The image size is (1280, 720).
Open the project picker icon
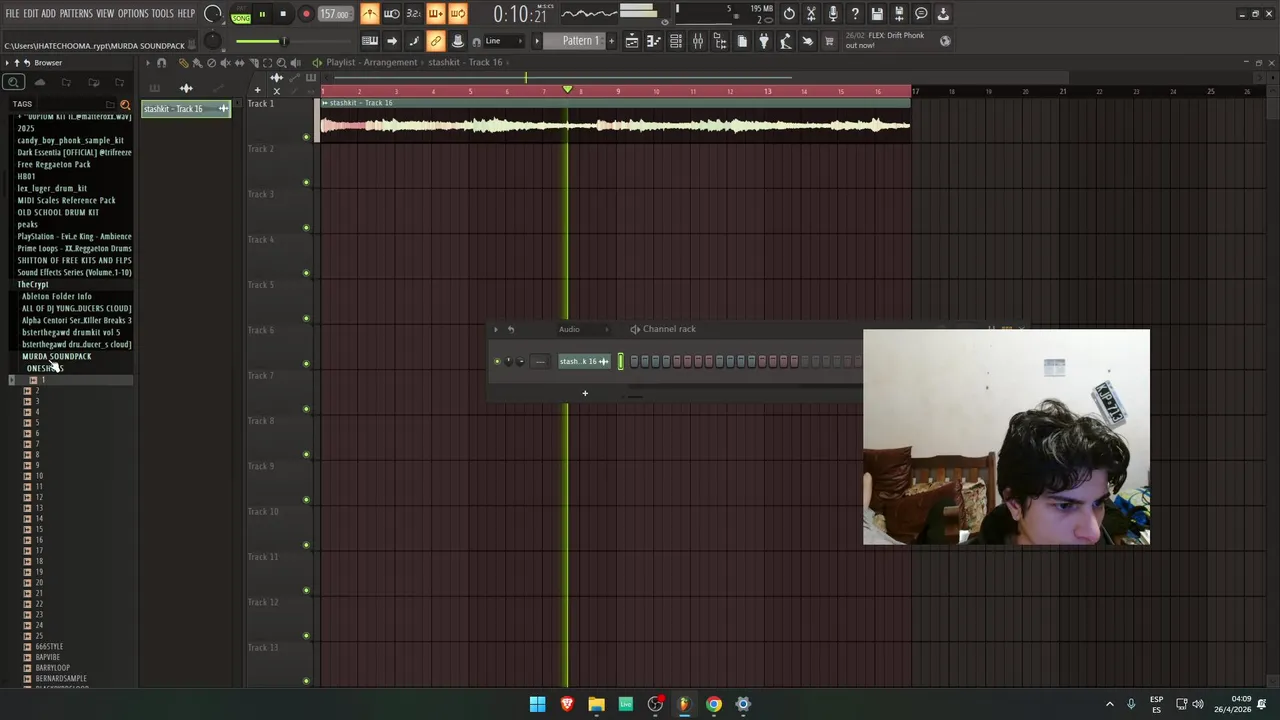[x=742, y=41]
